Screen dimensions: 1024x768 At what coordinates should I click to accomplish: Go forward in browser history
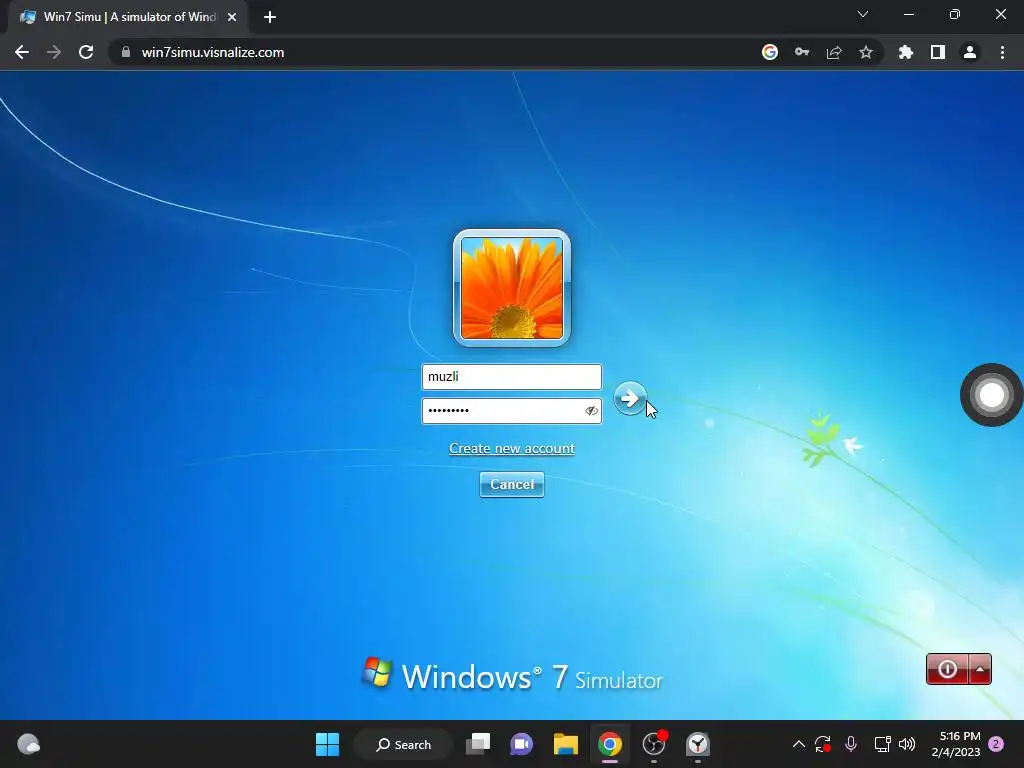(54, 52)
